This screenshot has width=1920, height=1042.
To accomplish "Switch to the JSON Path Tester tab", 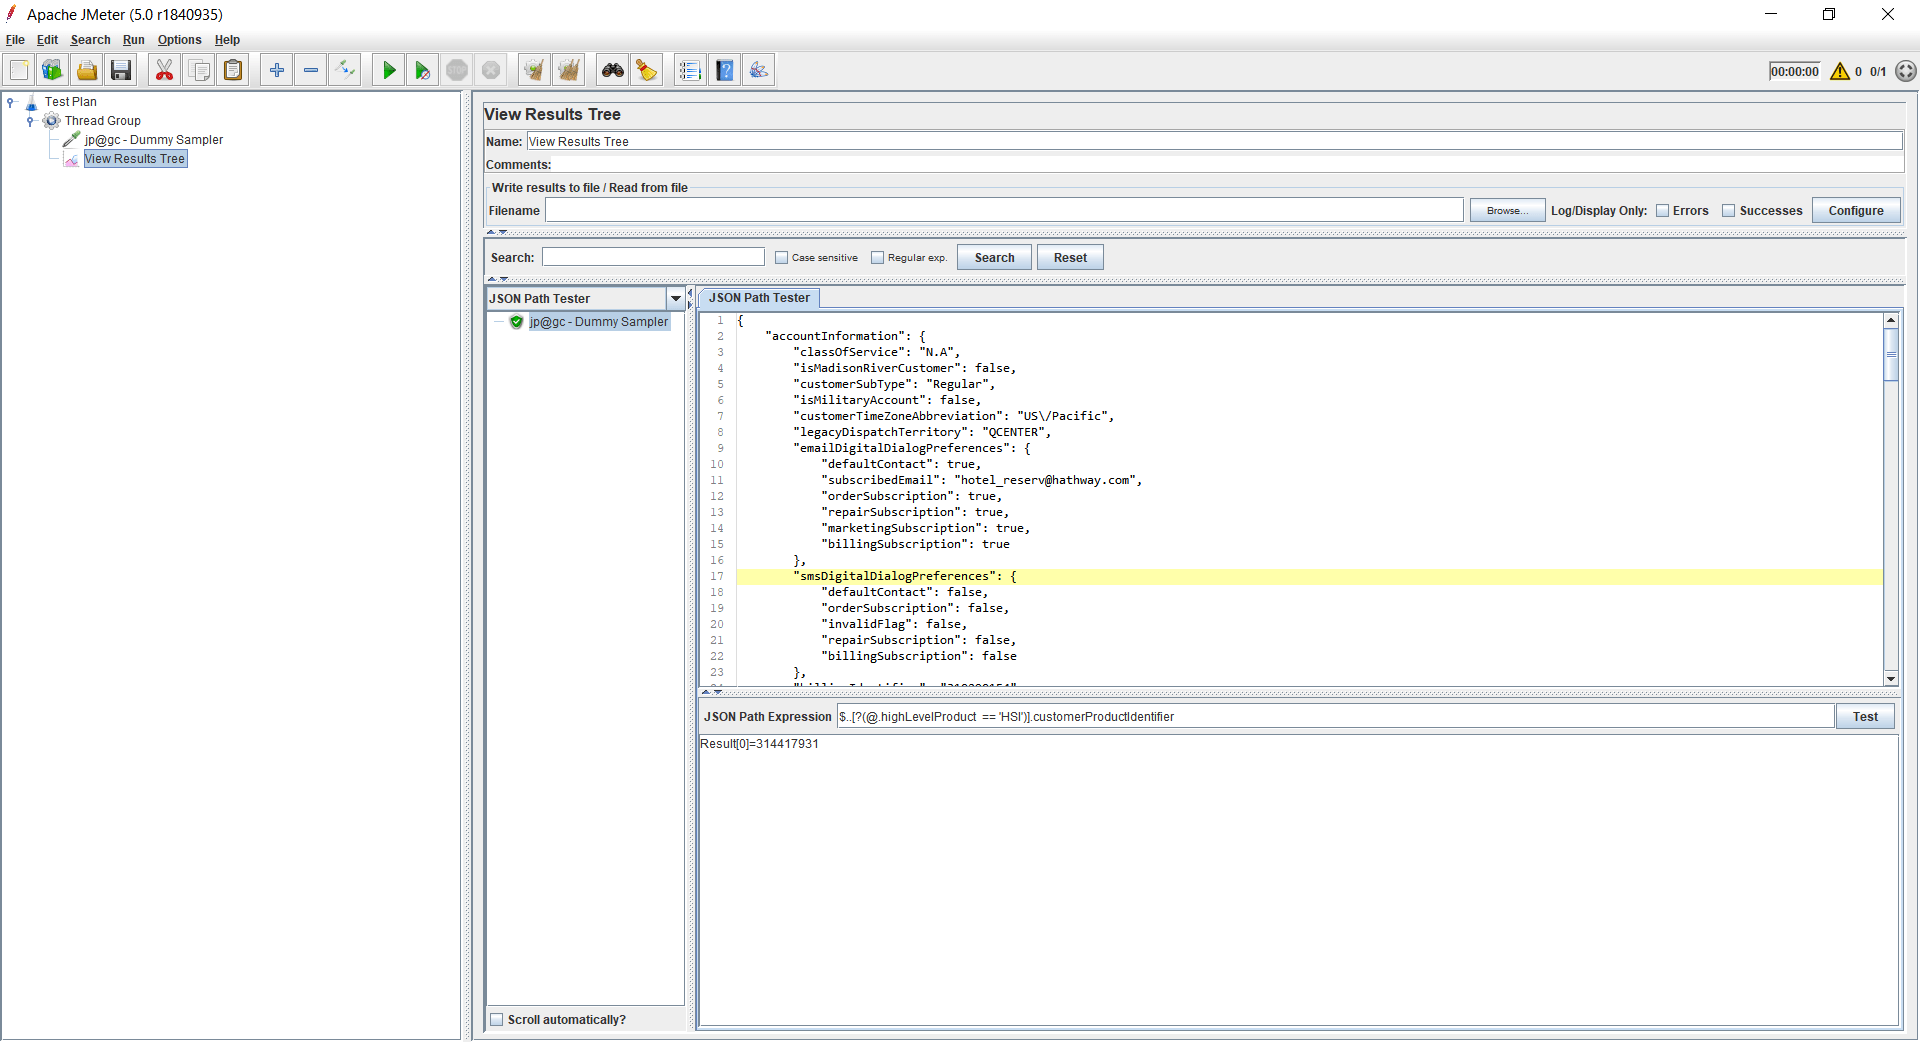I will [x=759, y=297].
